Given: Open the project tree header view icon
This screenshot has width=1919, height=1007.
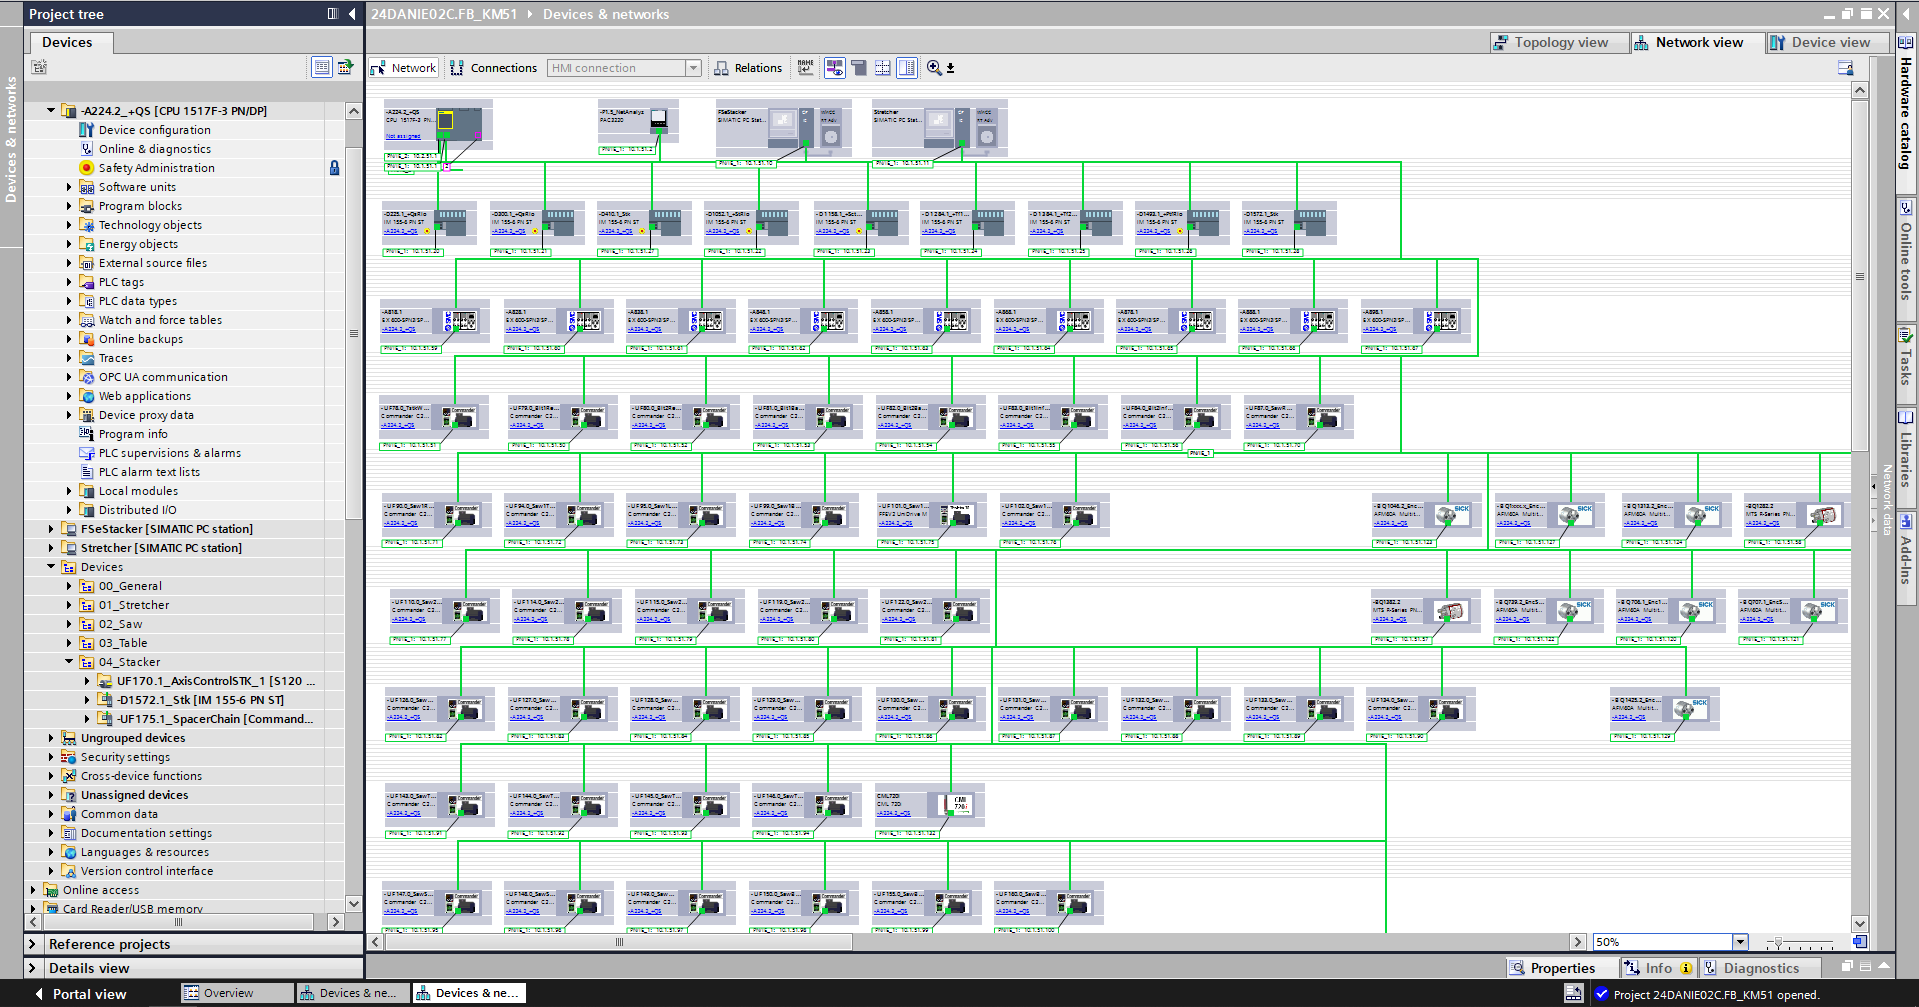Looking at the screenshot, I should 333,14.
